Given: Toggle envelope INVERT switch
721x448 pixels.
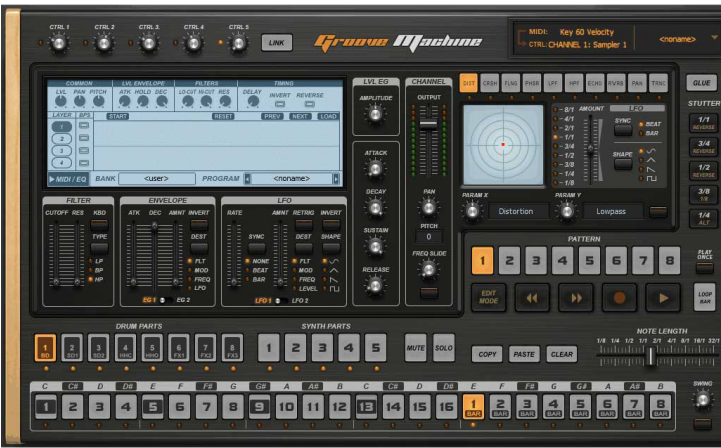Looking at the screenshot, I should pos(199,225).
